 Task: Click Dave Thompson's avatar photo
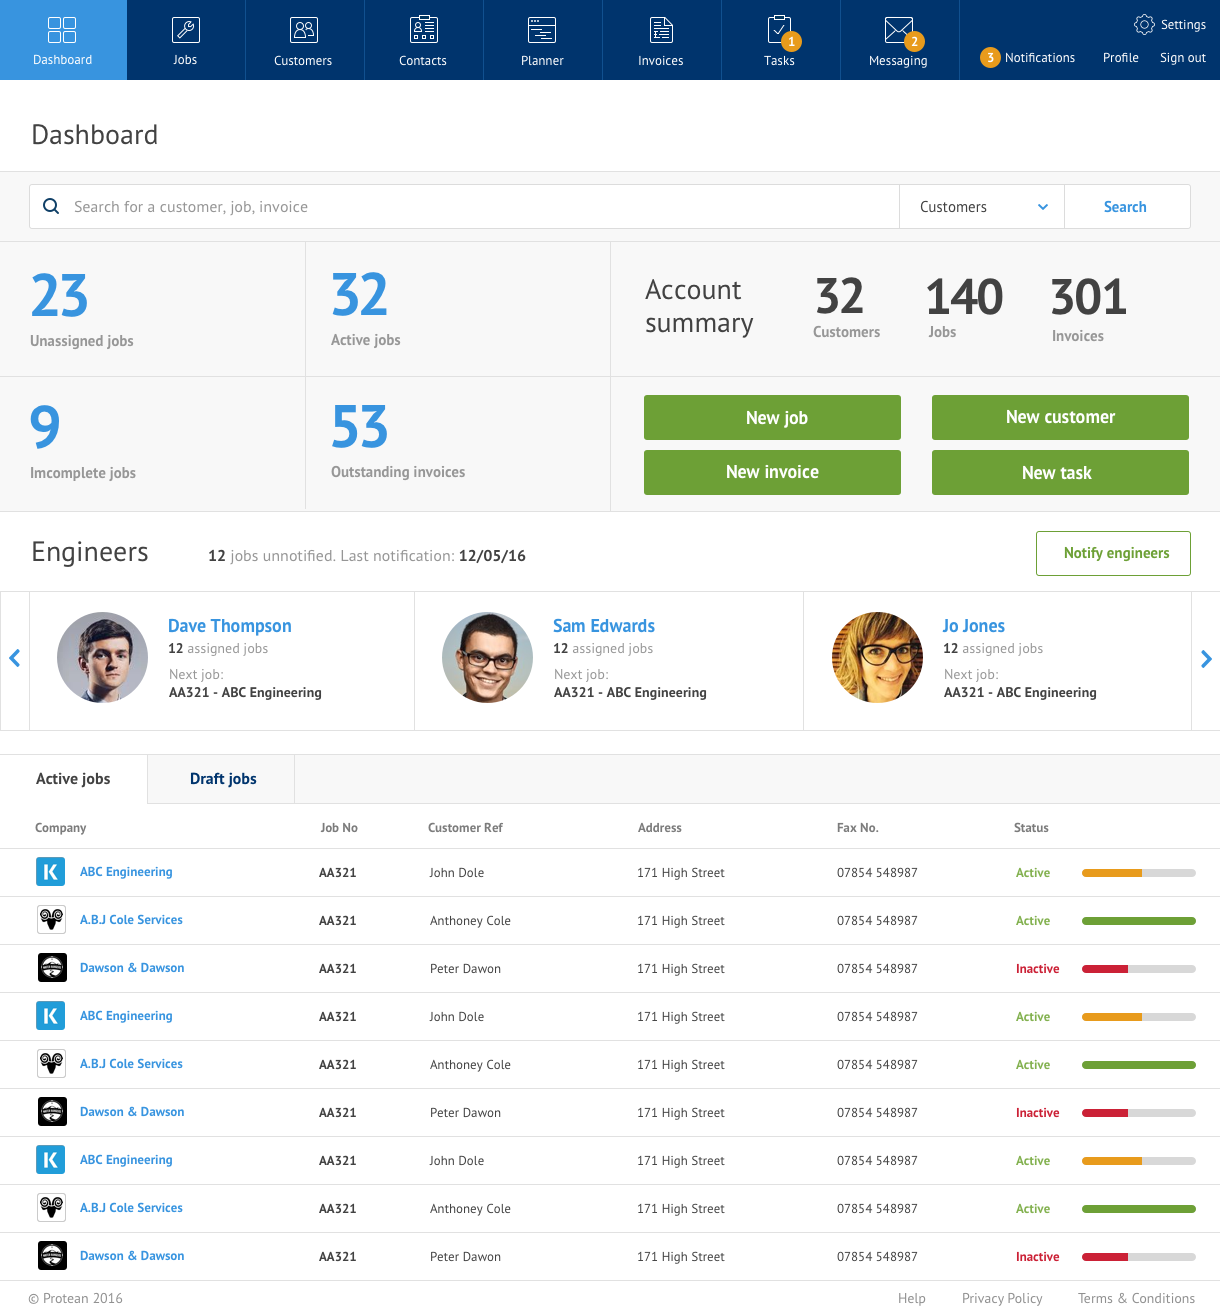coord(102,657)
